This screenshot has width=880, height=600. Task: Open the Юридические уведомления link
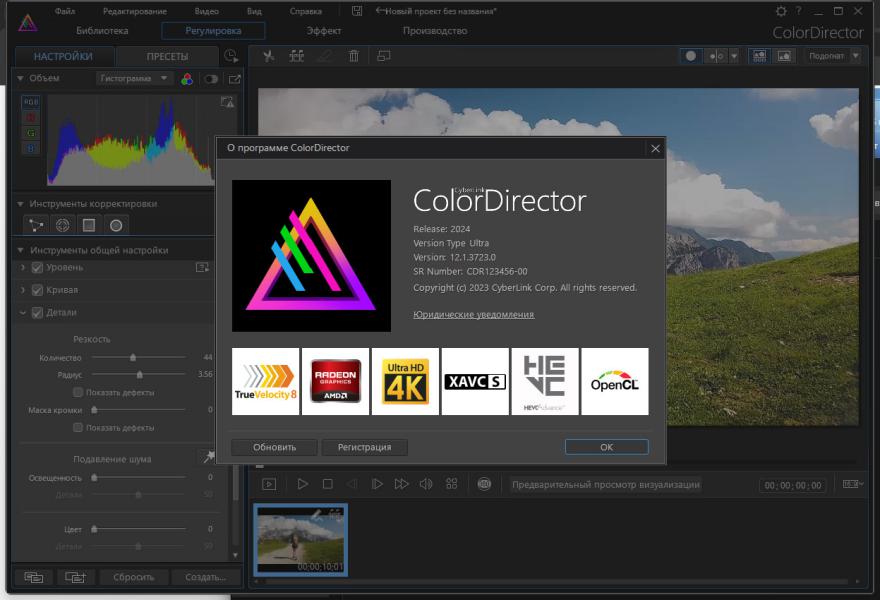[x=474, y=315]
